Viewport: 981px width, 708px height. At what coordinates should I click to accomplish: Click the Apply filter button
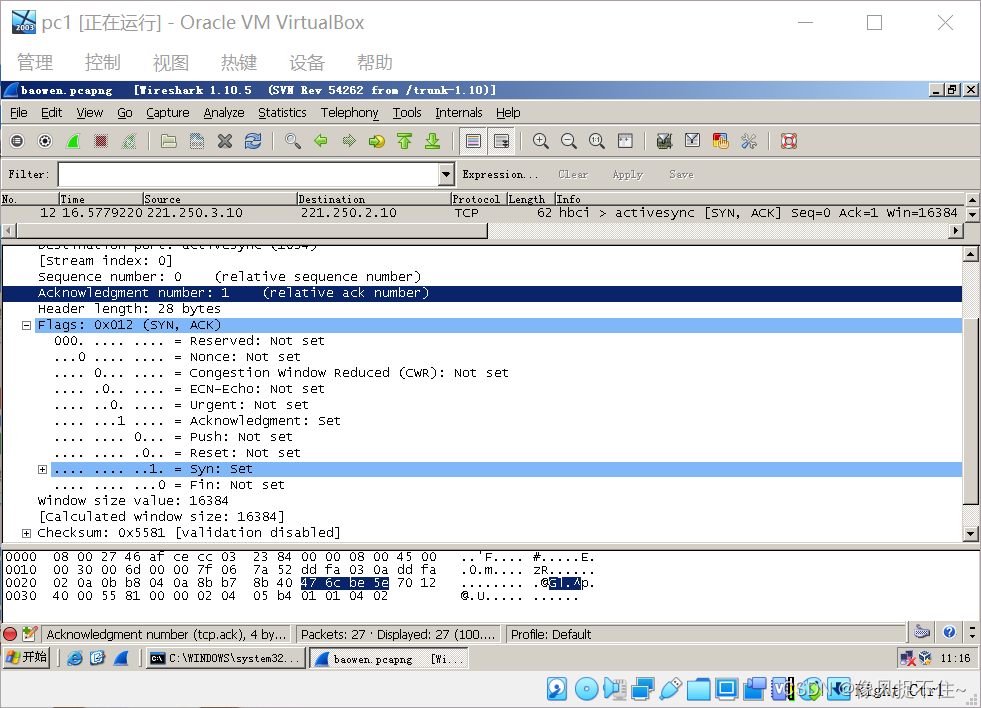click(x=628, y=174)
